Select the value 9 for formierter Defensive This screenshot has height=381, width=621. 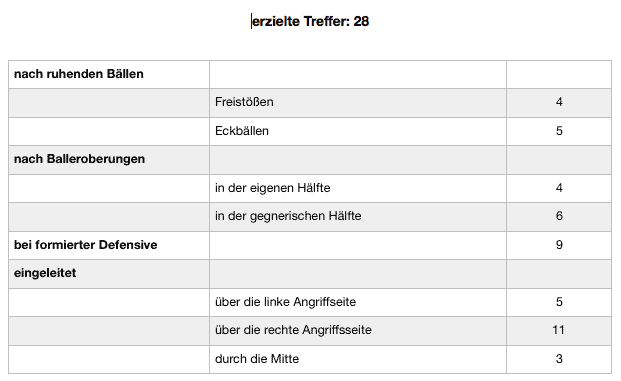[559, 246]
